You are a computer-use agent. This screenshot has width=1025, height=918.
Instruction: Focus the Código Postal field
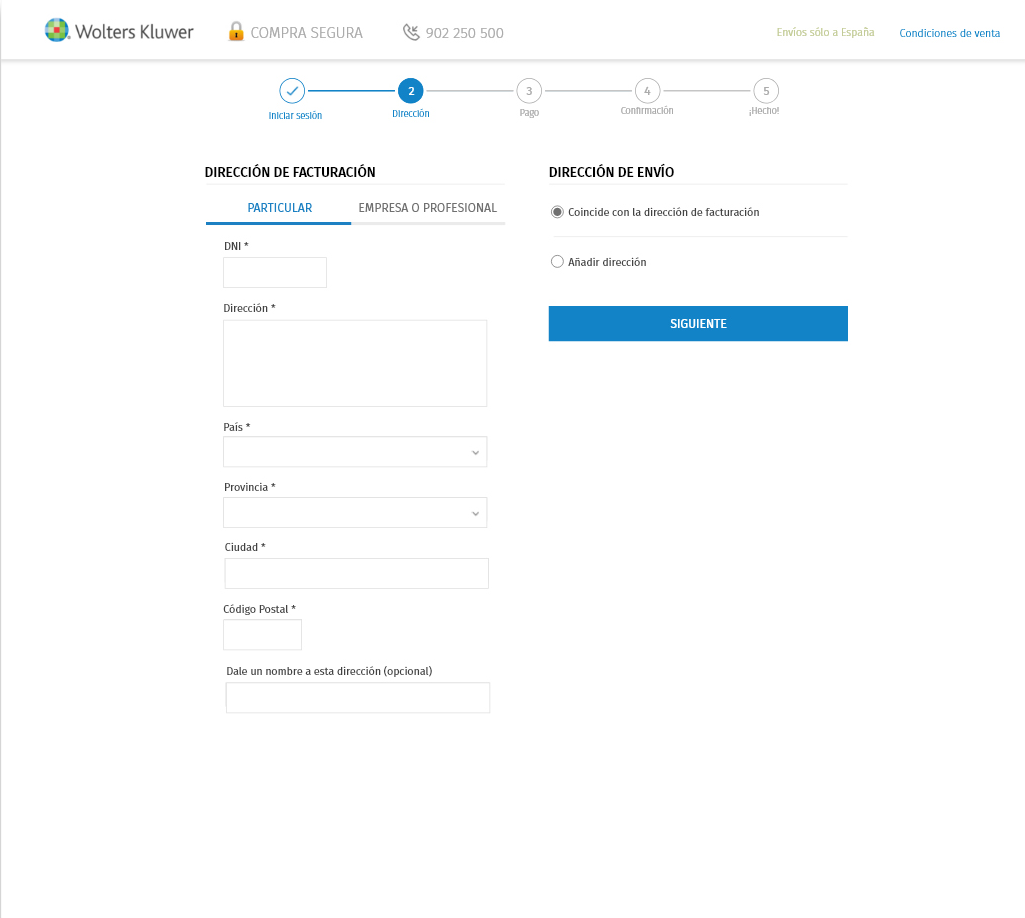click(x=262, y=634)
